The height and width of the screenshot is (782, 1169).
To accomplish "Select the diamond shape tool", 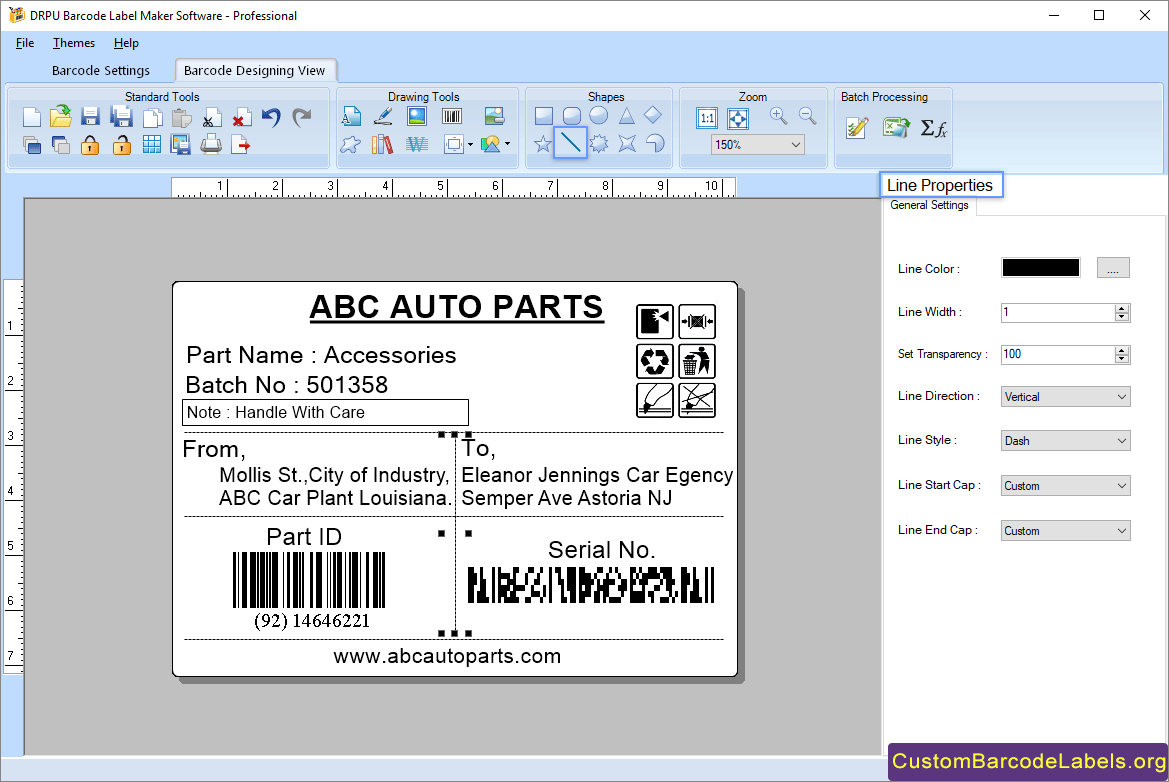I will click(653, 115).
